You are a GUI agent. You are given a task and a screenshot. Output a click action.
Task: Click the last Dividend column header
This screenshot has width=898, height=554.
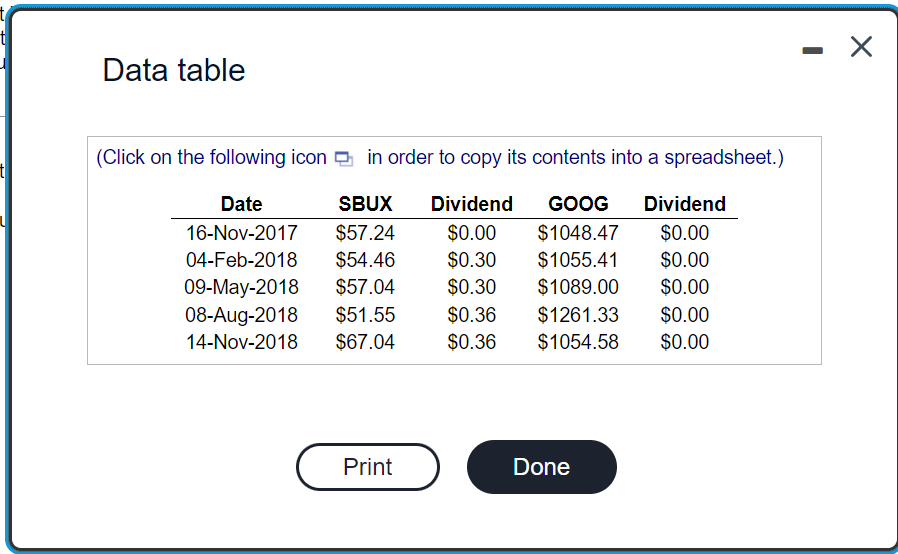point(685,204)
